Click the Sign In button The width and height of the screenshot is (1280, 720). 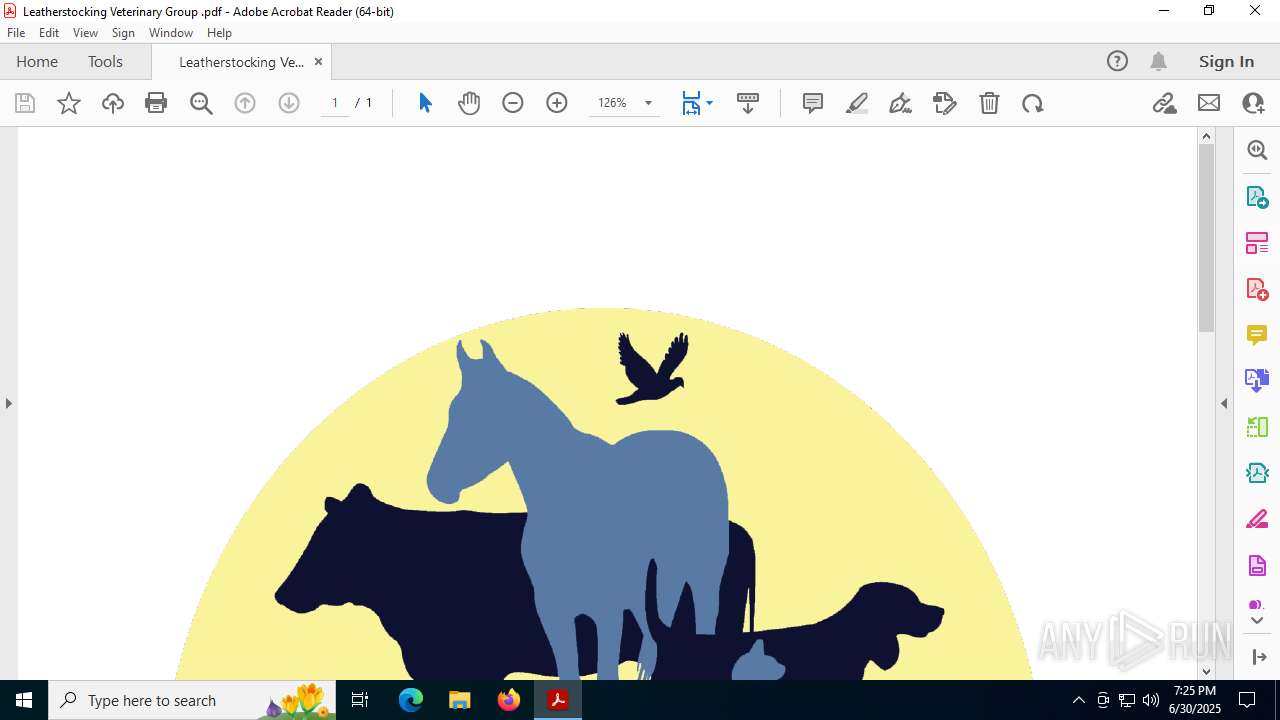pos(1226,61)
